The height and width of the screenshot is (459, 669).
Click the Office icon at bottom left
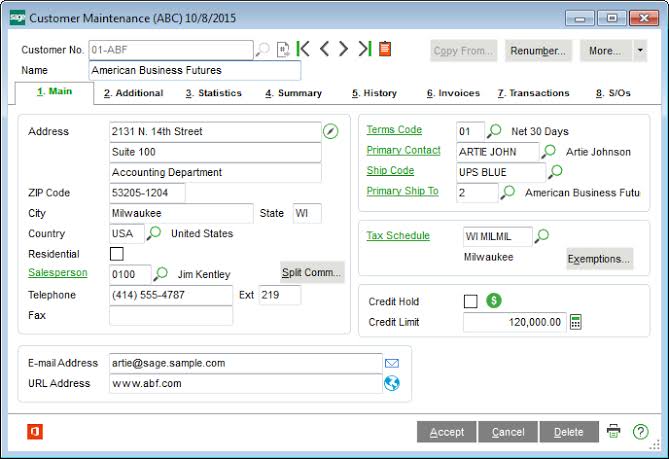(x=35, y=432)
